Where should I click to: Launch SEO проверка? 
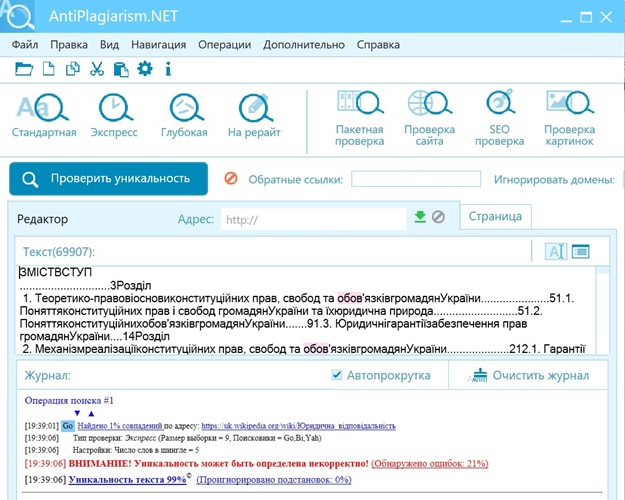[499, 118]
